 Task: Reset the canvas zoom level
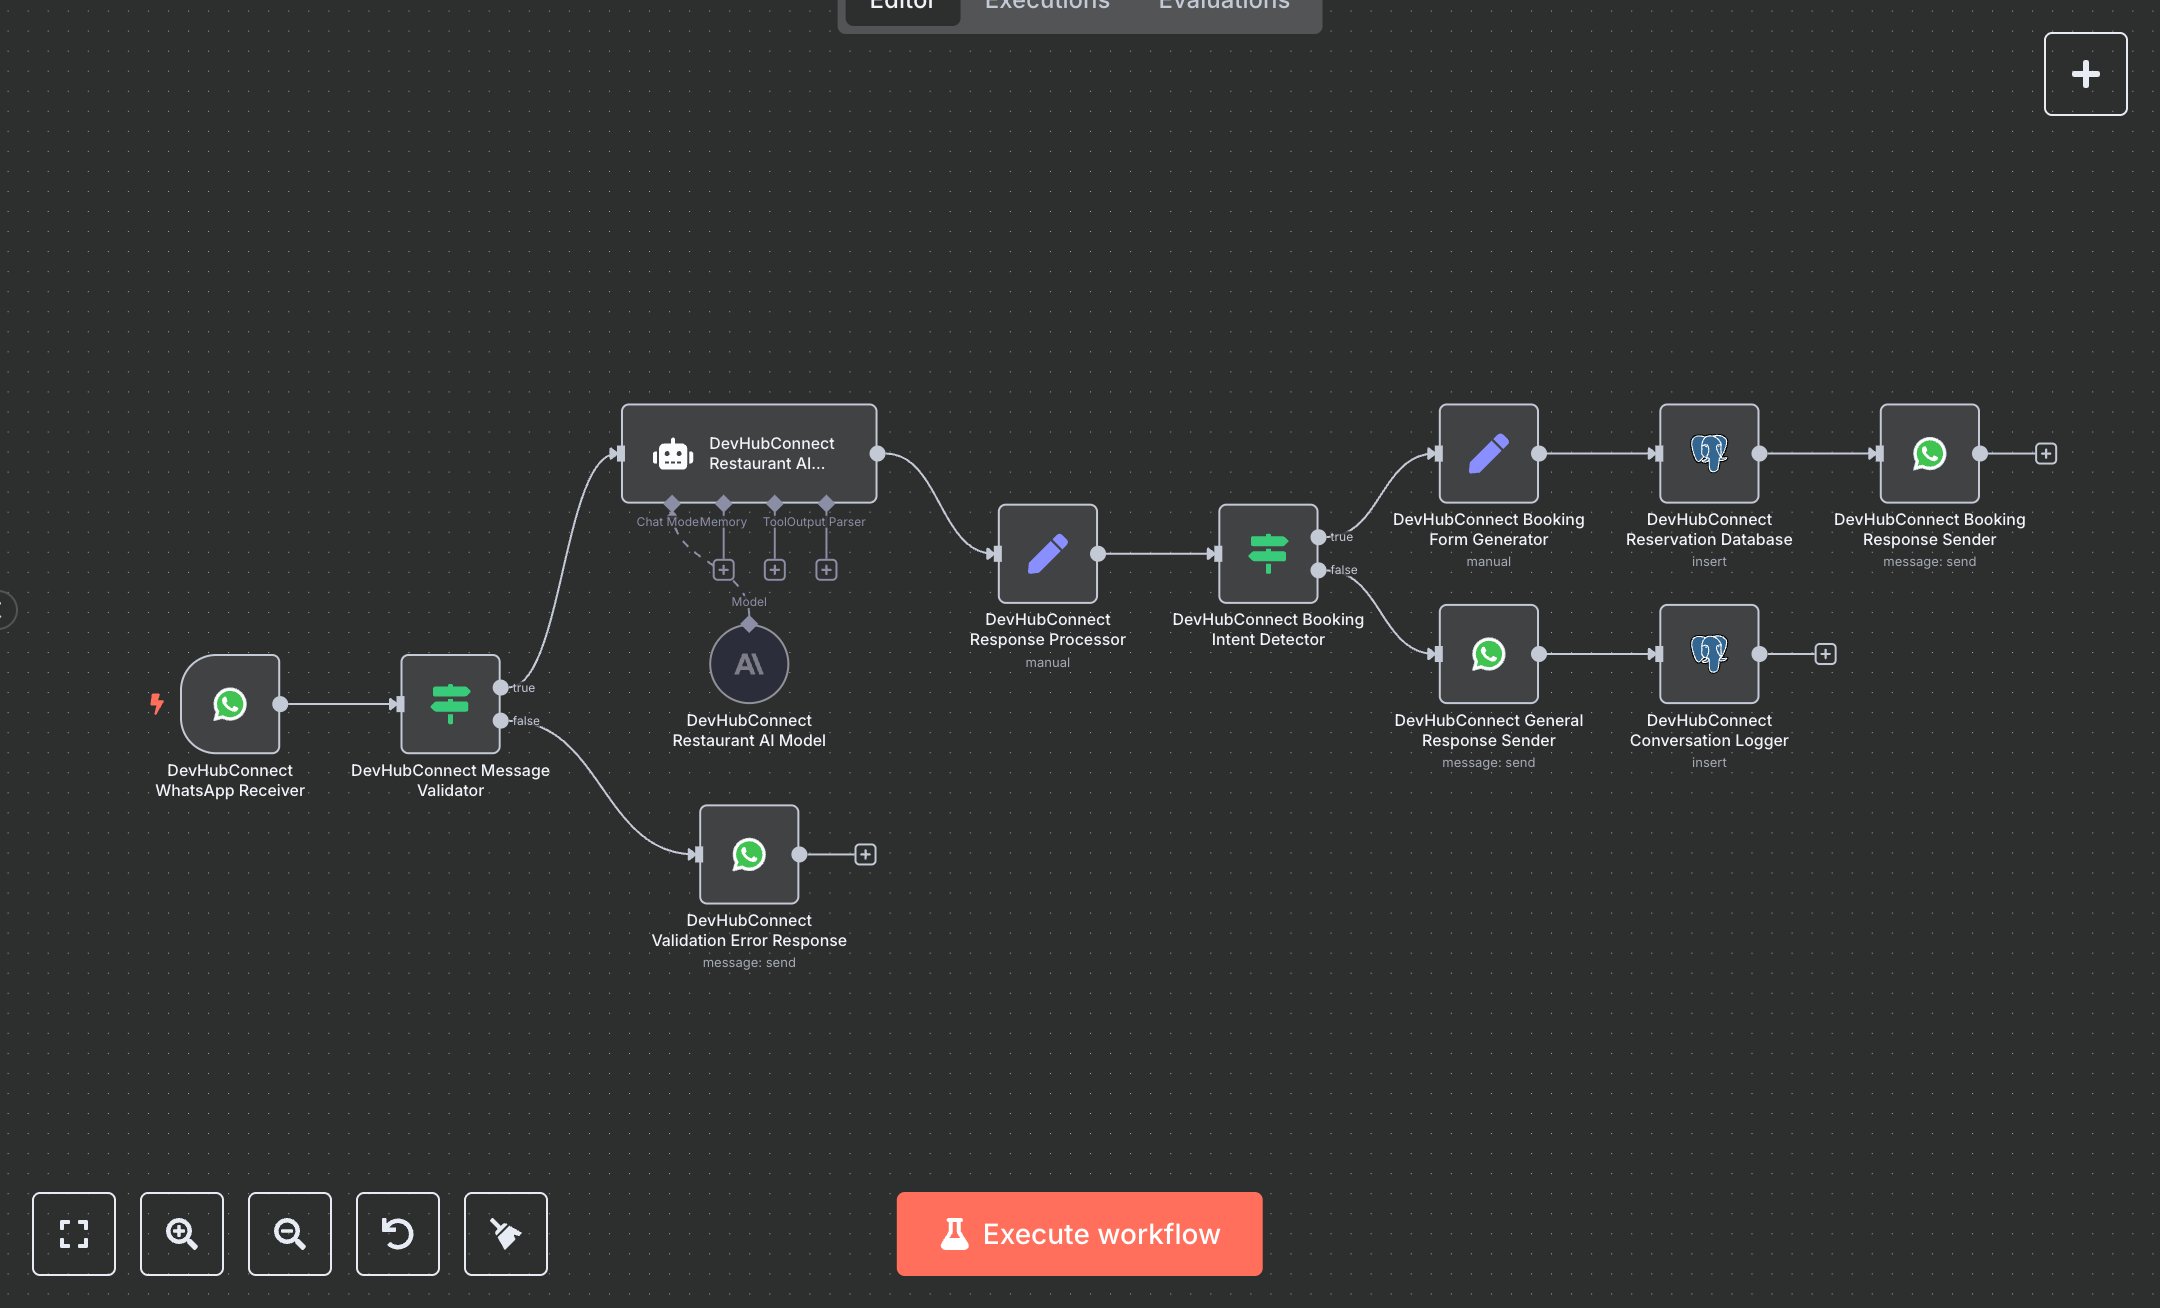click(x=398, y=1233)
